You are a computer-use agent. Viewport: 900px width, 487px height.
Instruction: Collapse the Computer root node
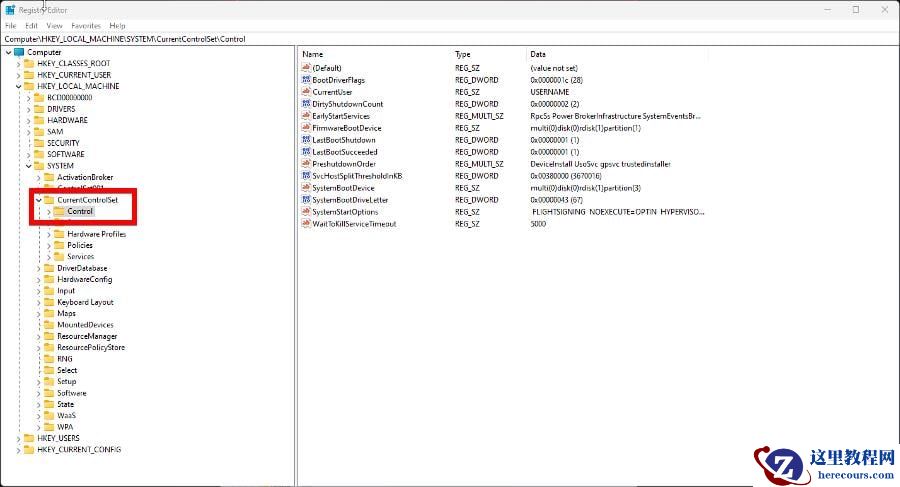pyautogui.click(x=8, y=52)
